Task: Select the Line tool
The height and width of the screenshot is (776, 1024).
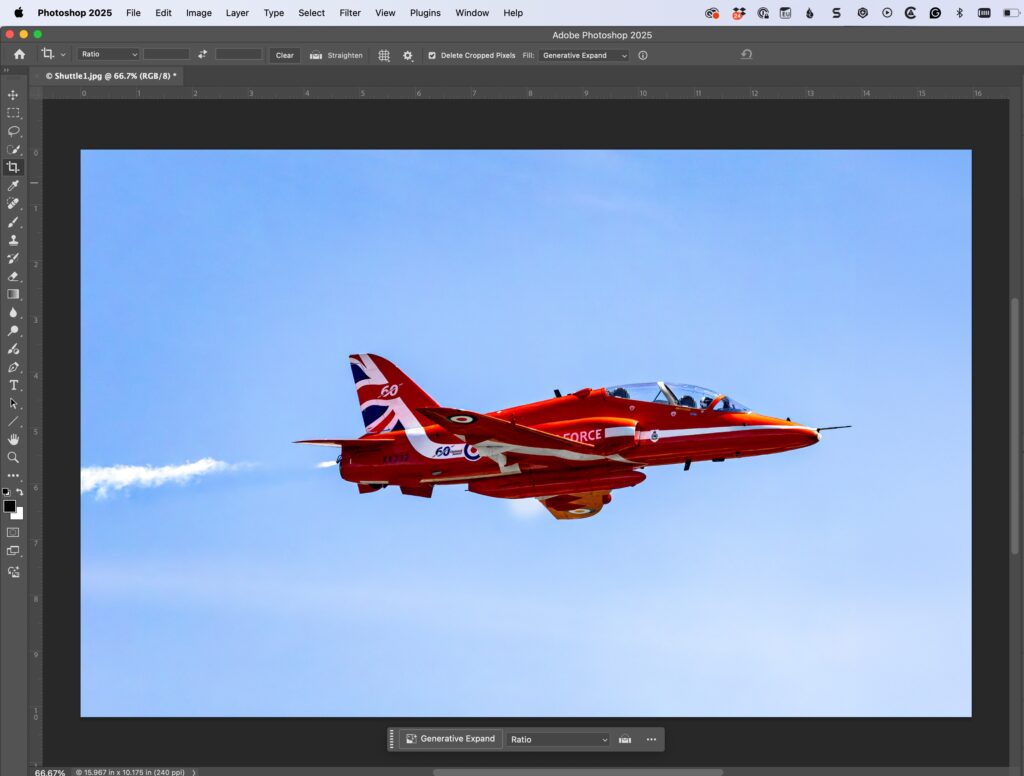Action: click(x=13, y=421)
